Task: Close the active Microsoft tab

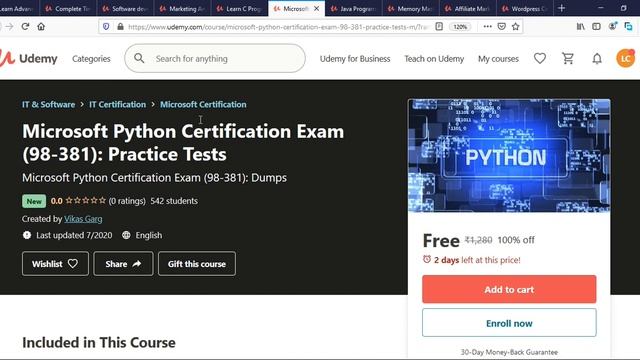Action: (316, 8)
